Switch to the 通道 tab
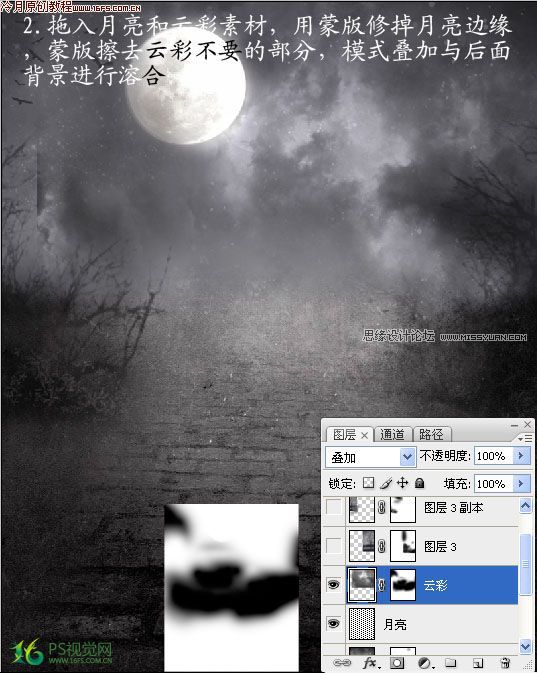The height and width of the screenshot is (673, 537). pos(392,435)
